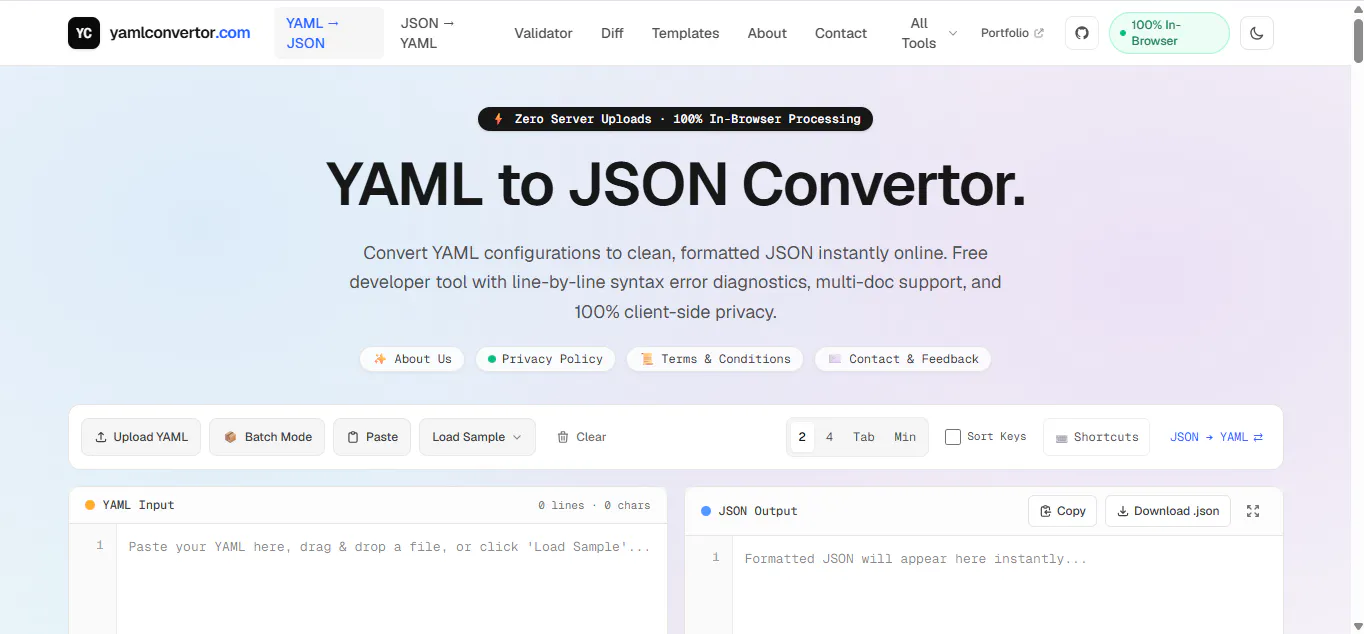Open the YAML → JSON nav tab
This screenshot has width=1364, height=634.
329,33
